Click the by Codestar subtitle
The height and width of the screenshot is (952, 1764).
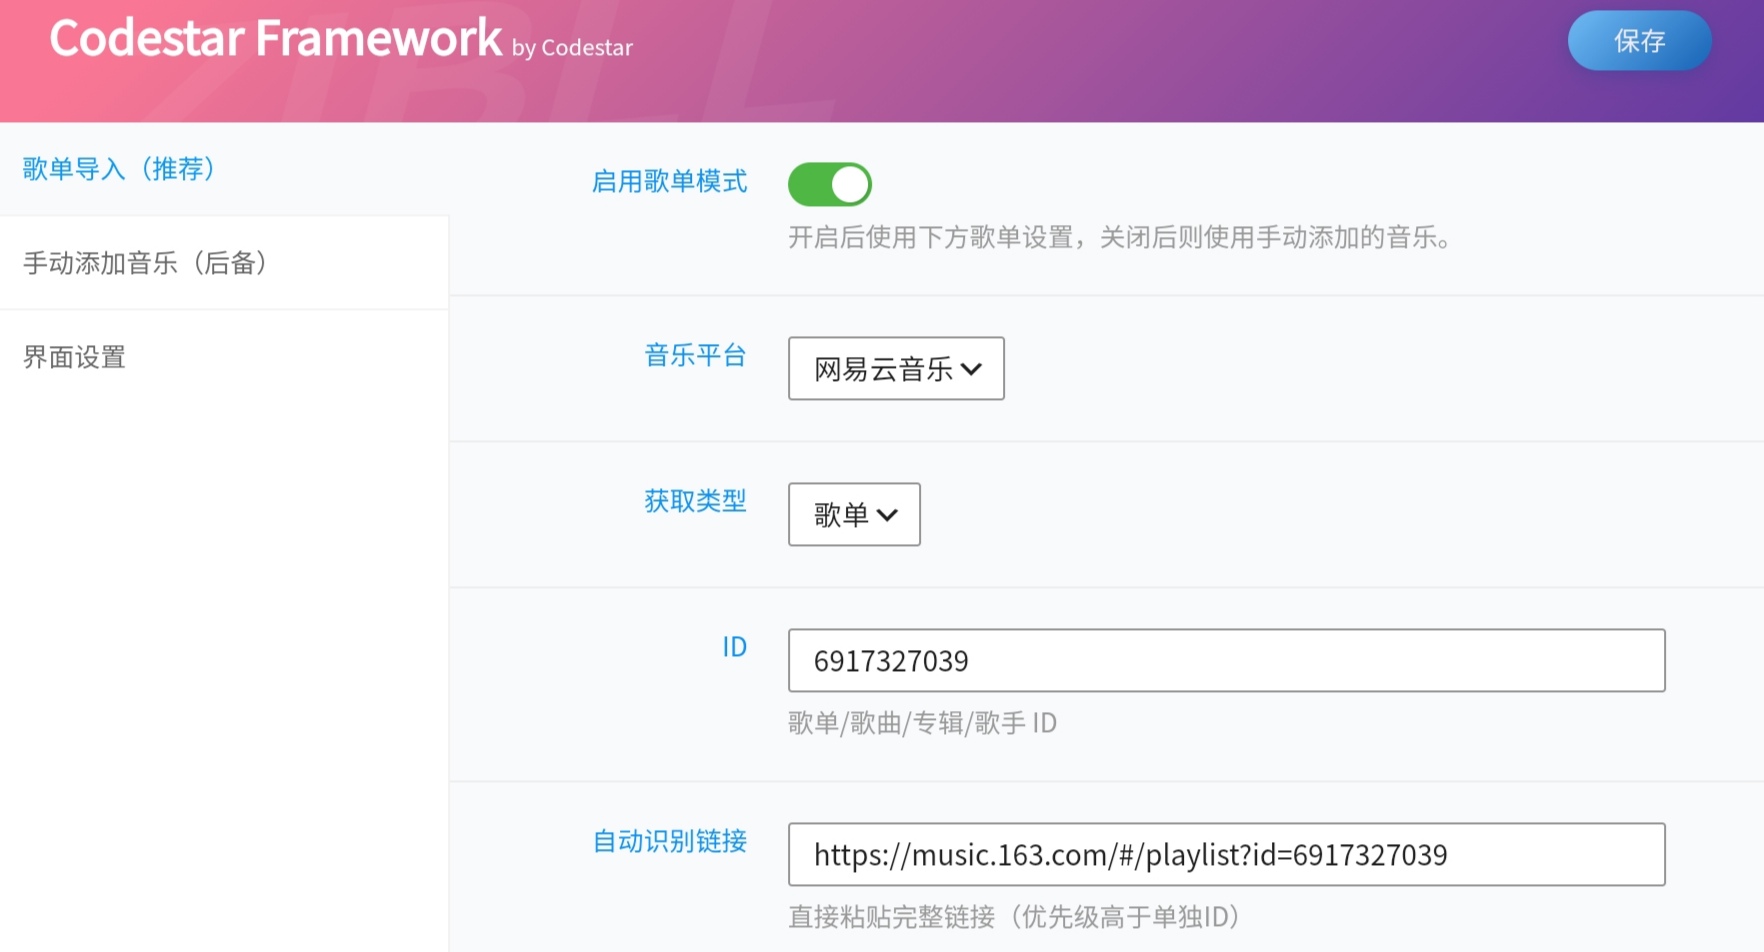572,48
